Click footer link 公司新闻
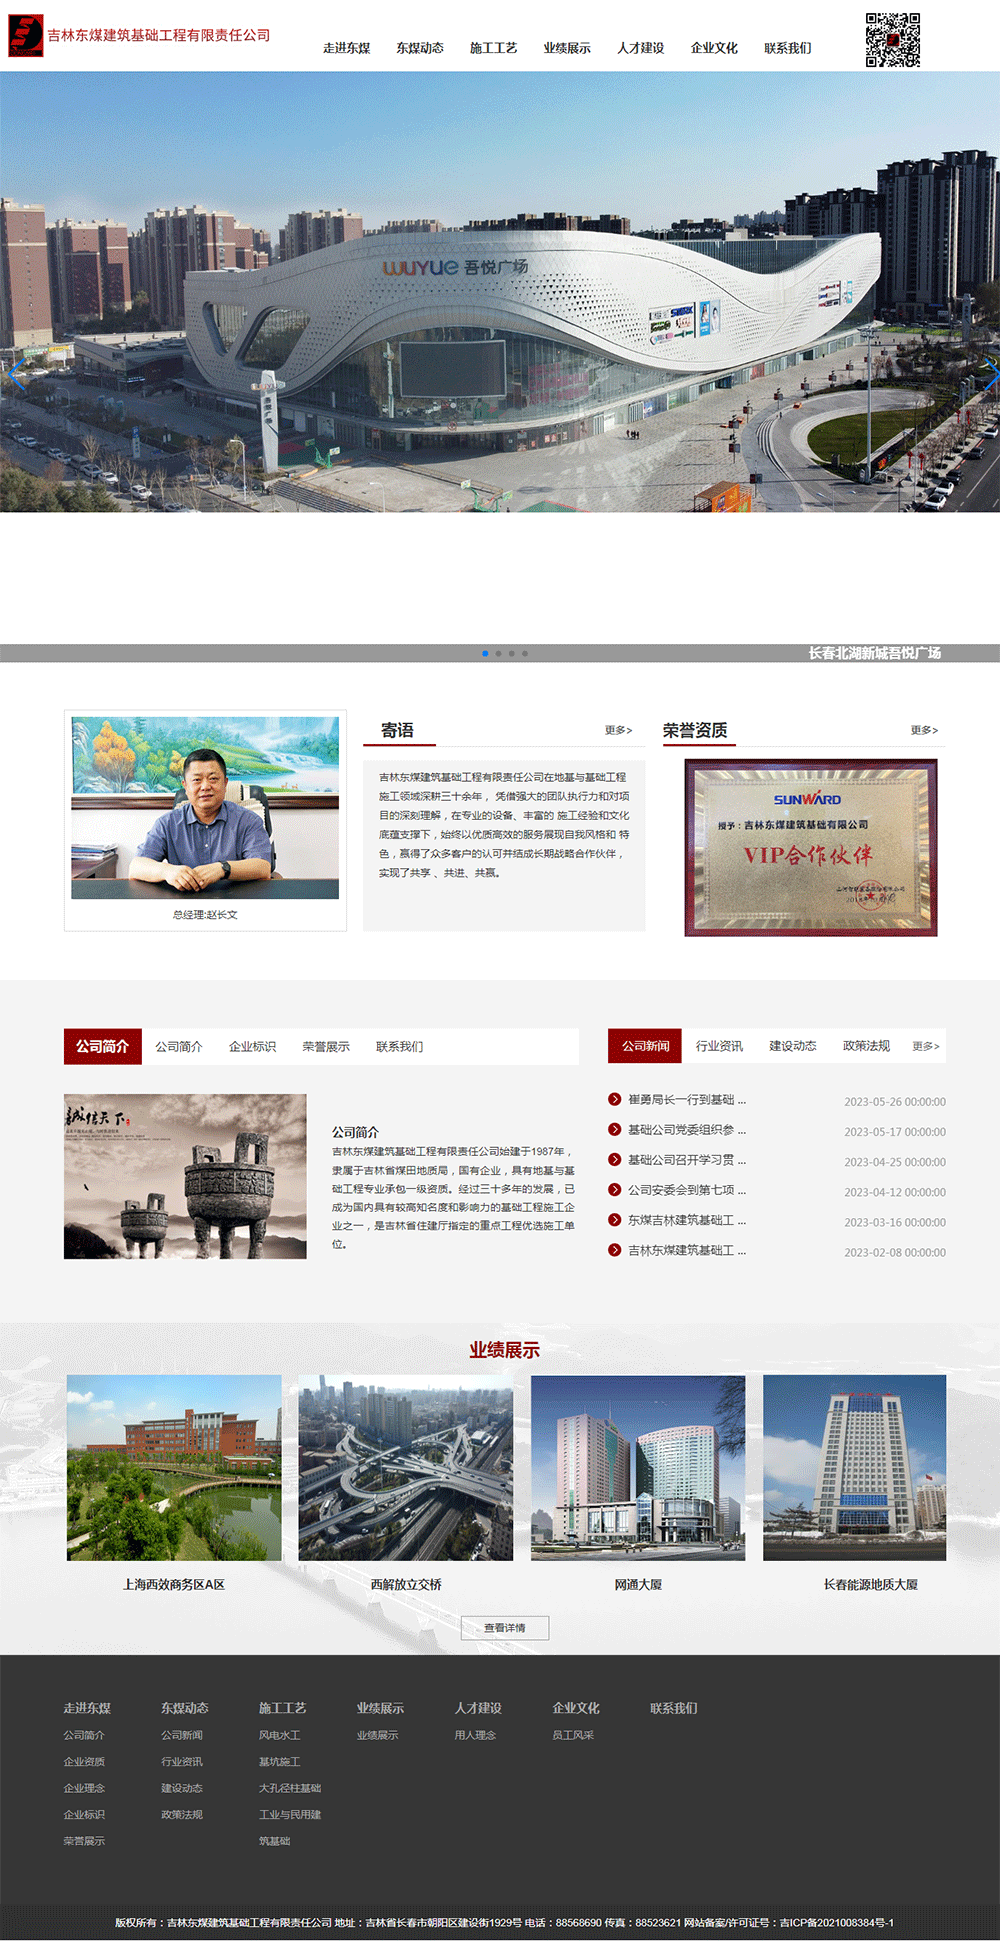 click(x=182, y=1735)
